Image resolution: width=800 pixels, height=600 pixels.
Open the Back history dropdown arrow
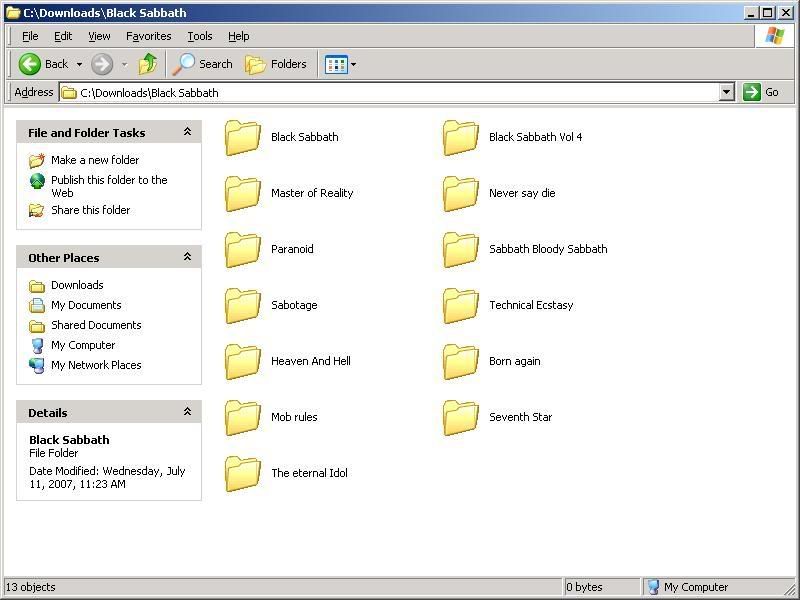[79, 64]
